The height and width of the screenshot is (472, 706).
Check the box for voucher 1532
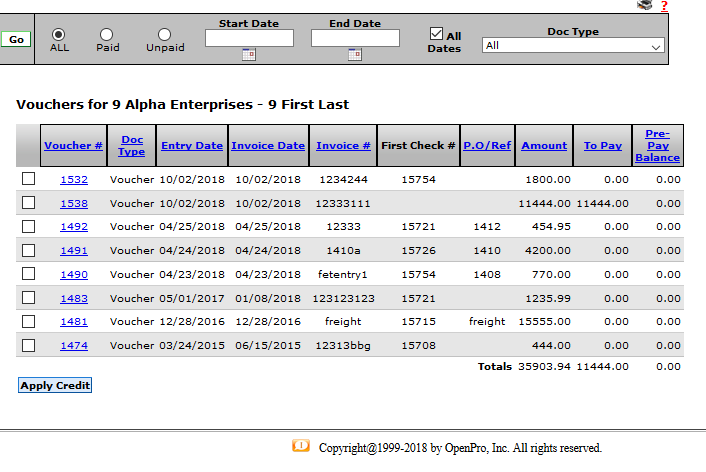(29, 179)
